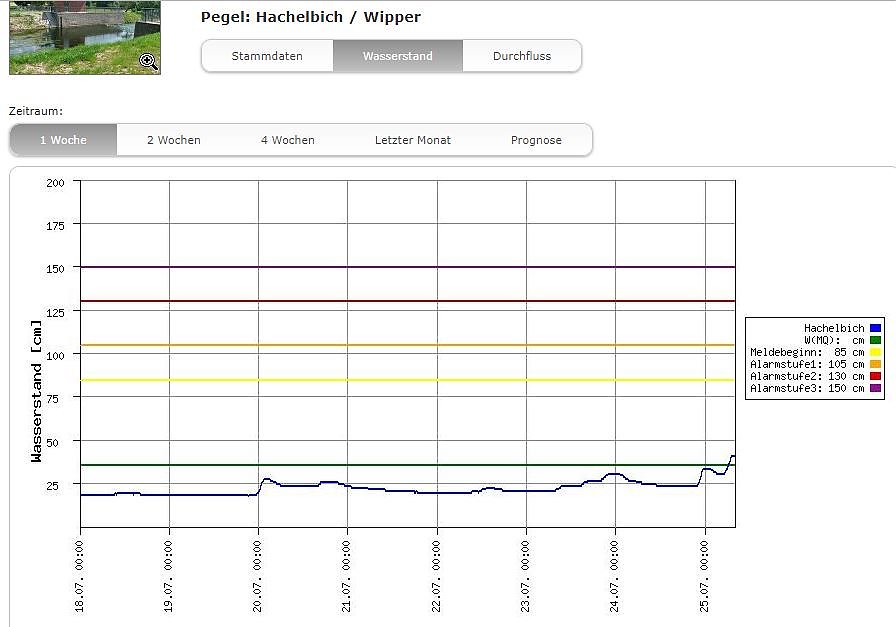Viewport: 896px width, 627px height.
Task: Click the blue Hachelbich legend swatch
Action: pyautogui.click(x=874, y=328)
